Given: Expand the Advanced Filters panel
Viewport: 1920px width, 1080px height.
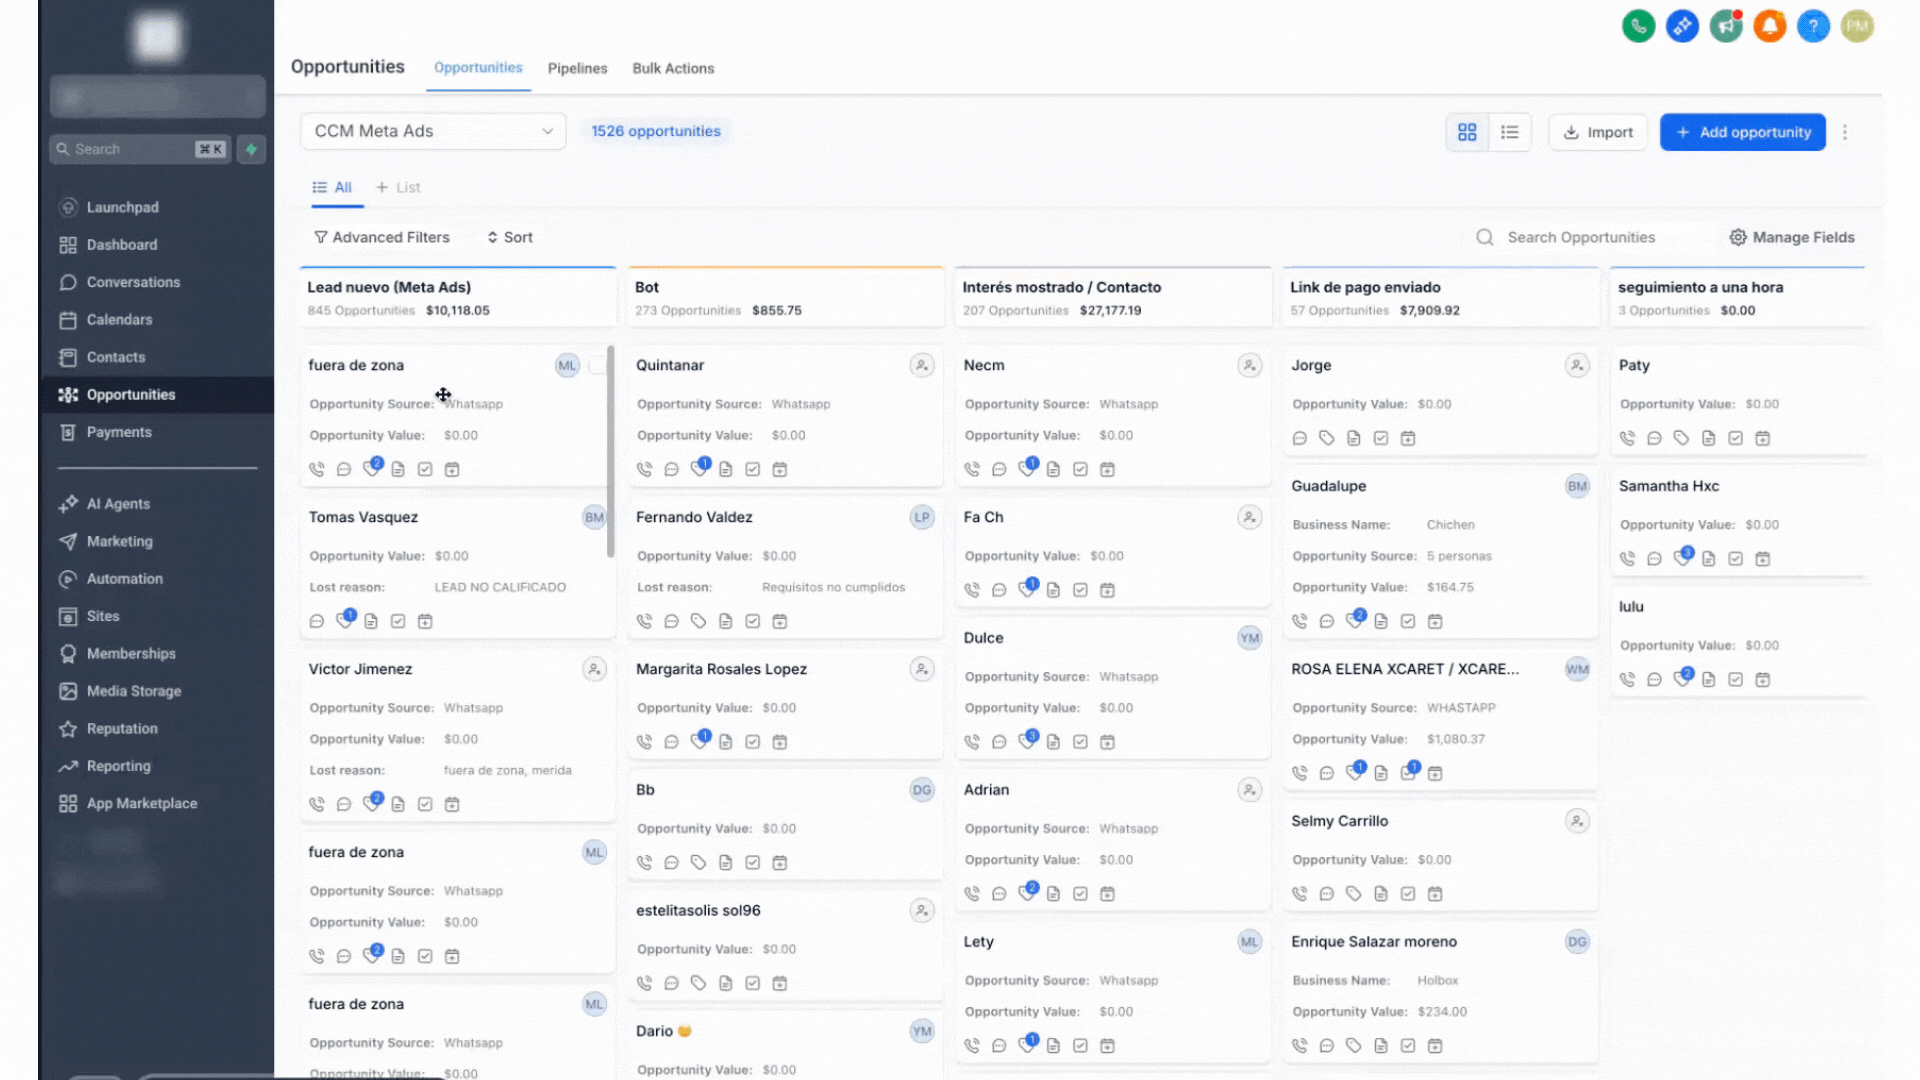Looking at the screenshot, I should (x=382, y=237).
